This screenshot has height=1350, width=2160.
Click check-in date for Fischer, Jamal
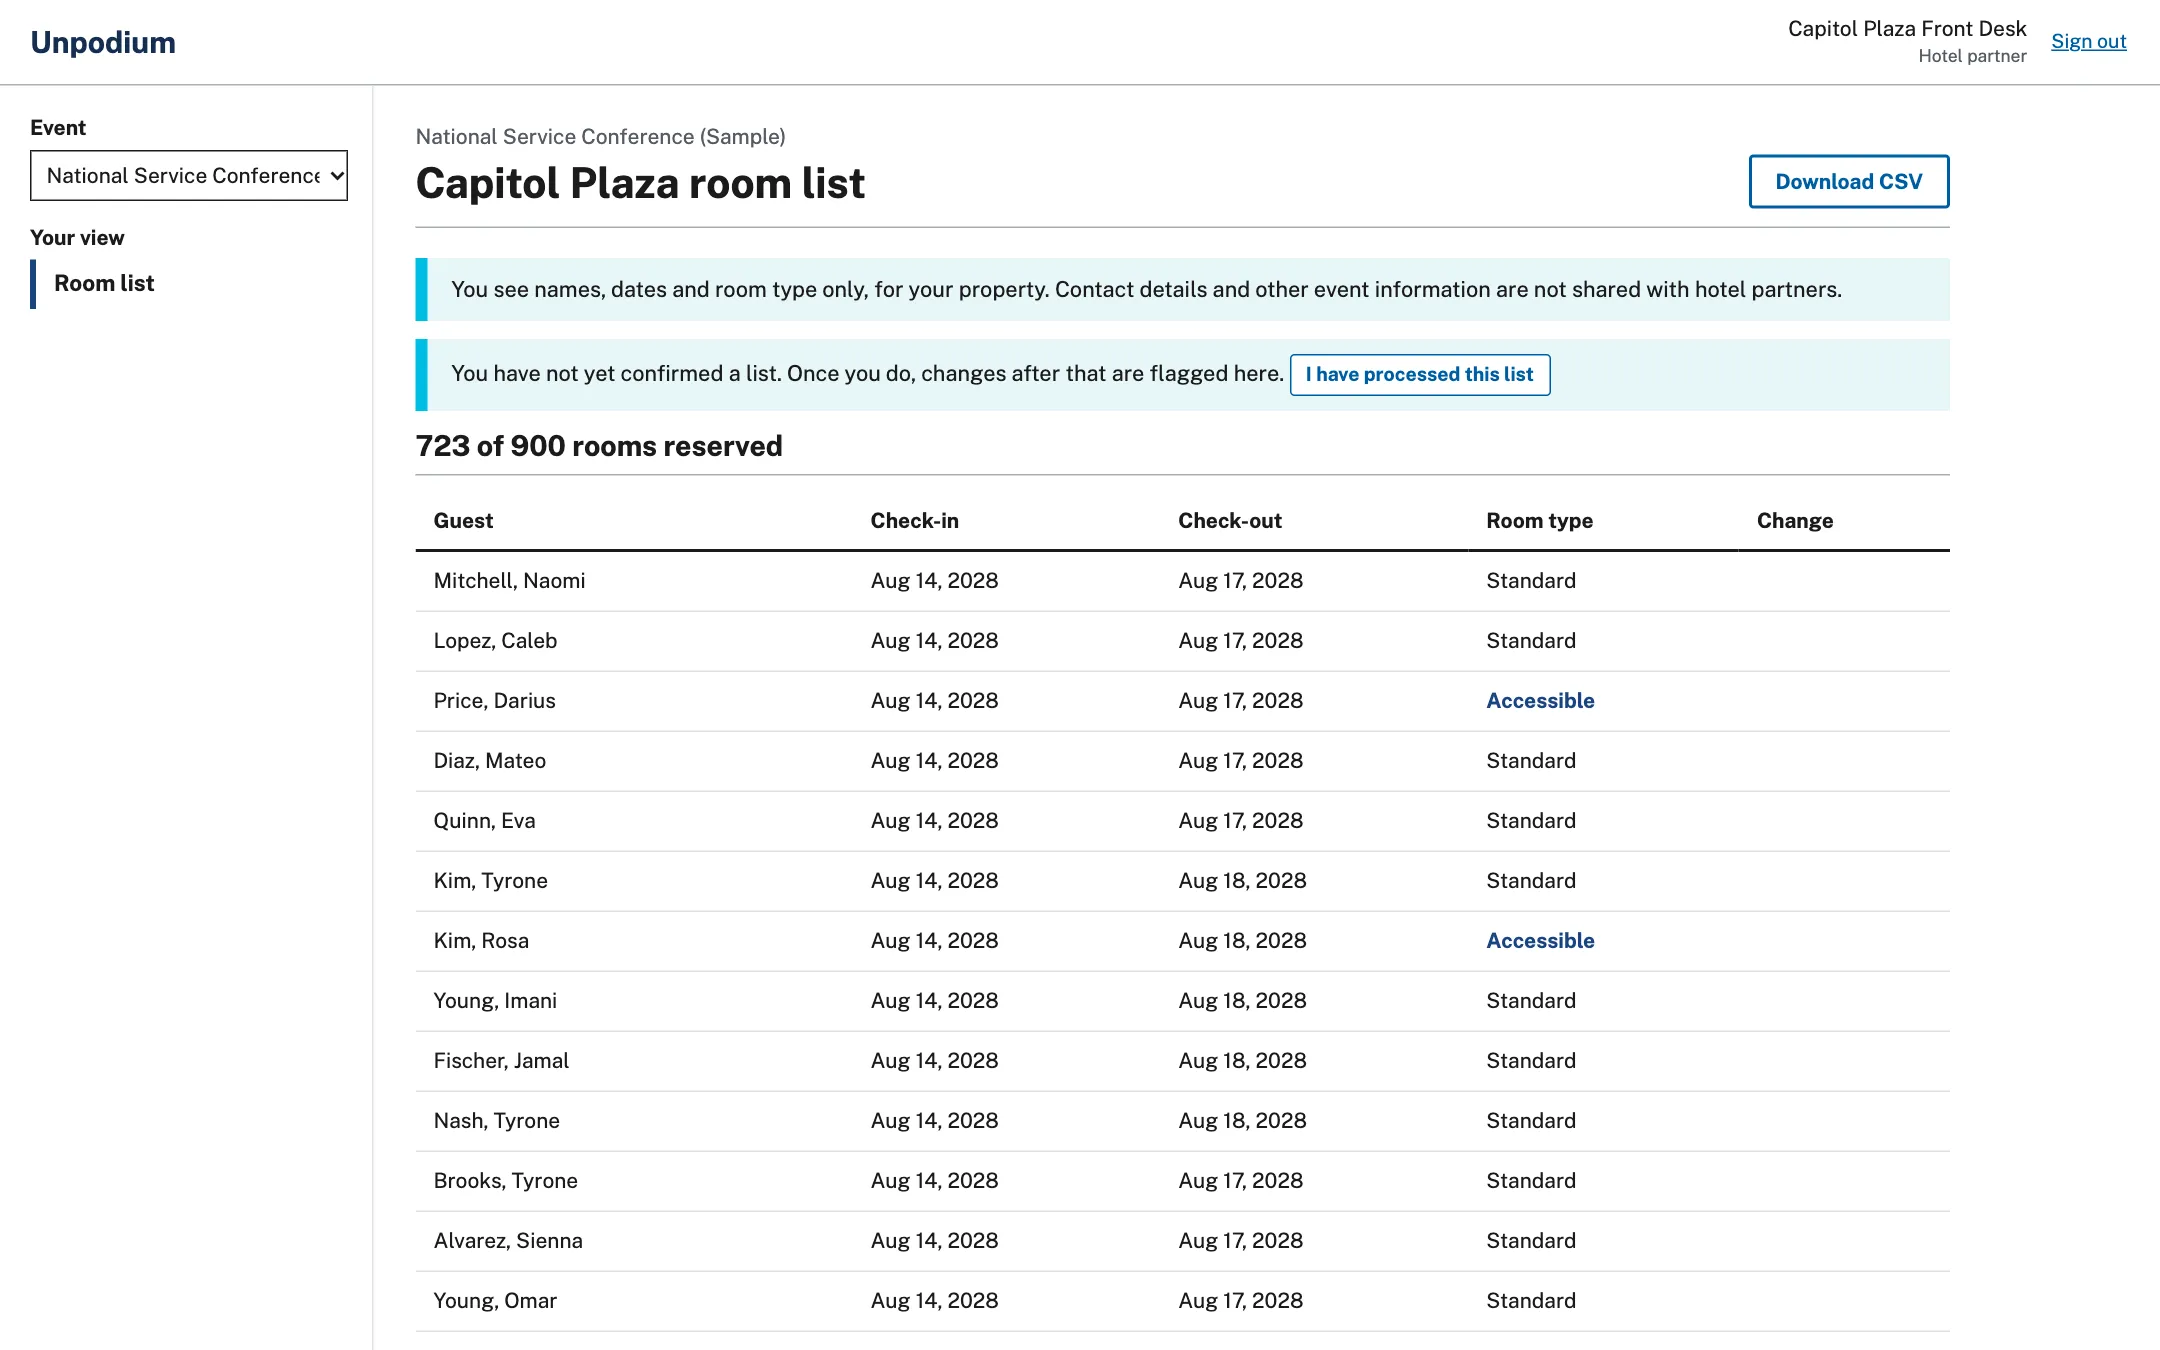[x=934, y=1061]
